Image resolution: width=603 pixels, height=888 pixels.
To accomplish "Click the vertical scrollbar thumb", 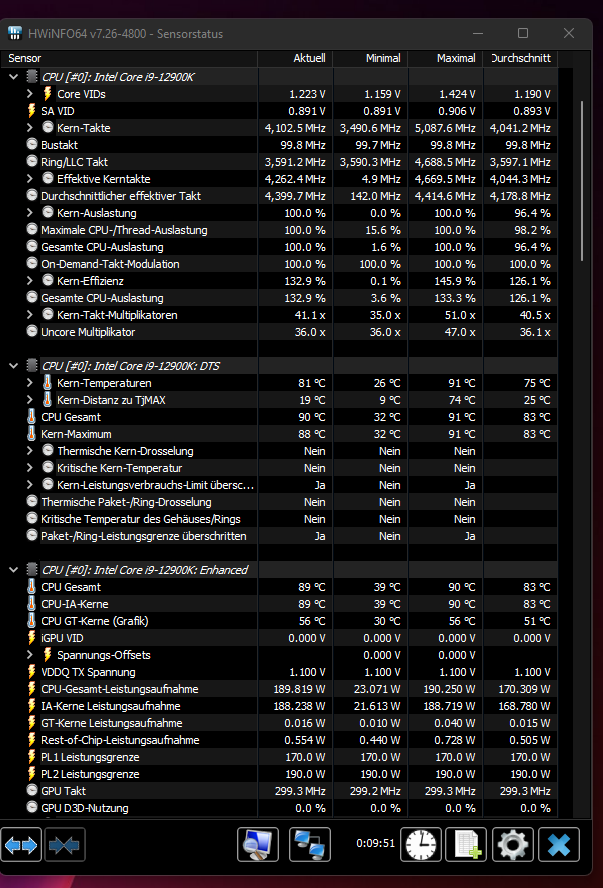I will pos(581,181).
